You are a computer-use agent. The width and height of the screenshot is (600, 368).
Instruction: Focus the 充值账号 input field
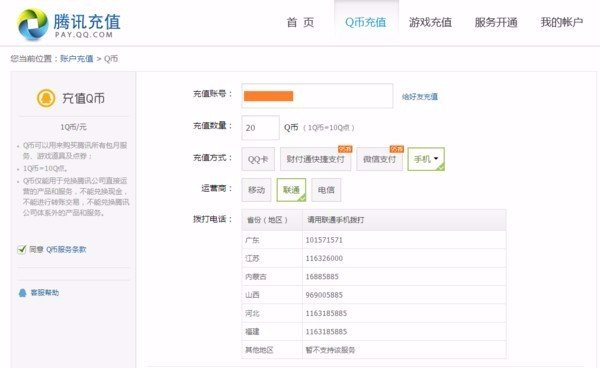coord(317,96)
